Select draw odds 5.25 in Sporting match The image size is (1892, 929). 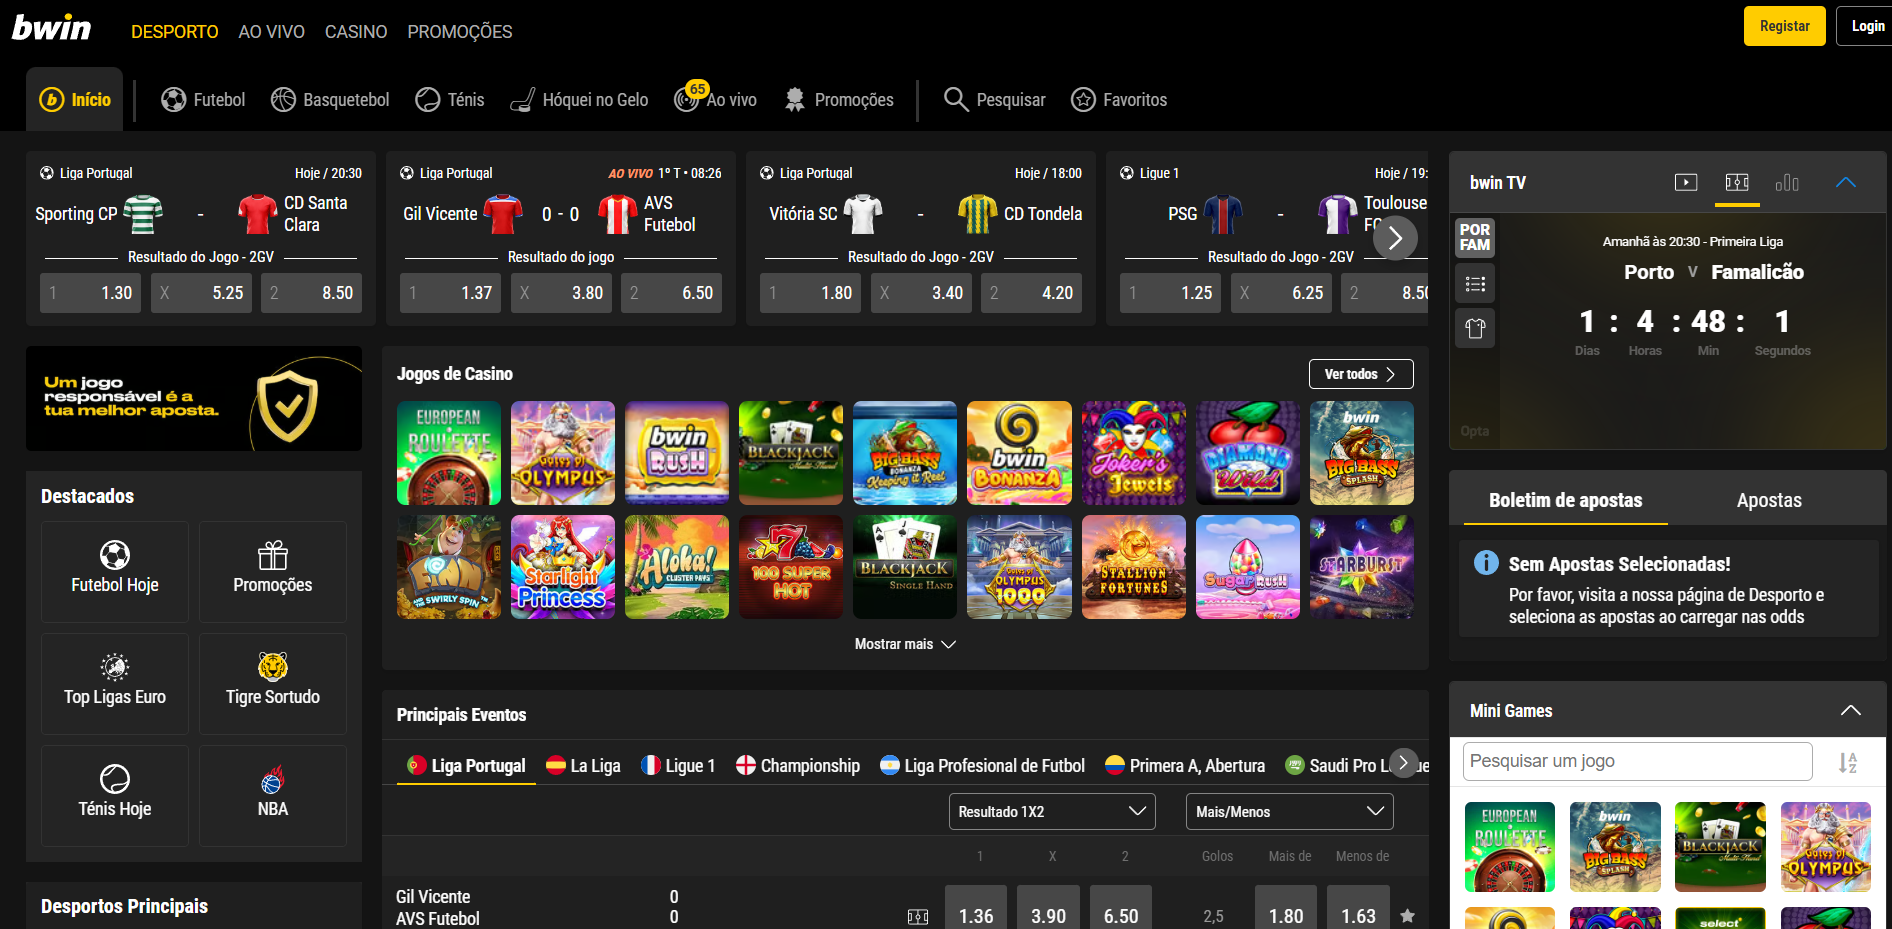point(201,293)
